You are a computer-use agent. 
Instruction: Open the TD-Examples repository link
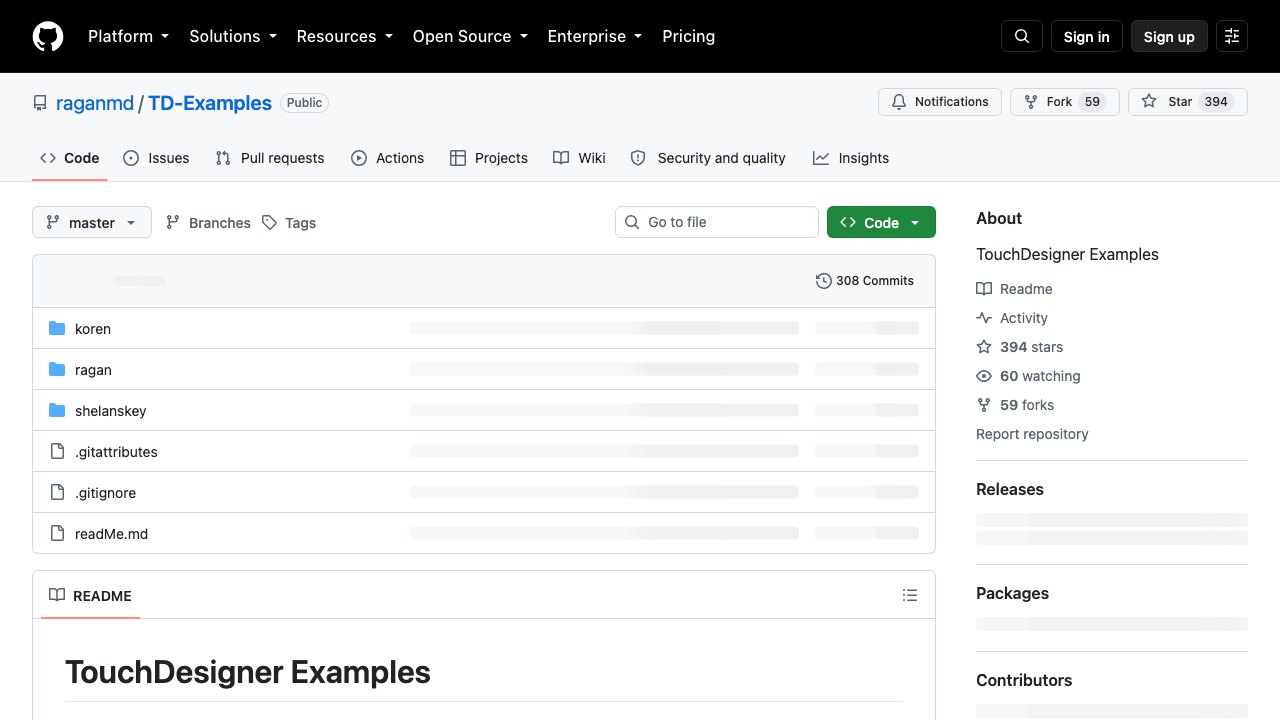click(x=210, y=103)
